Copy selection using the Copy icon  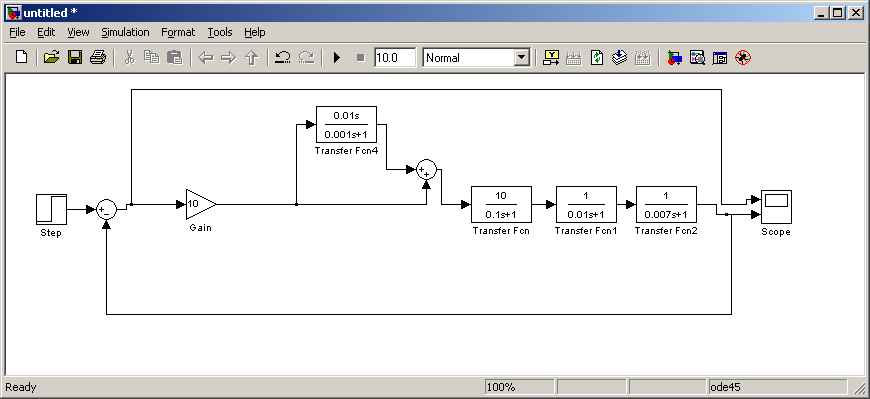(151, 57)
